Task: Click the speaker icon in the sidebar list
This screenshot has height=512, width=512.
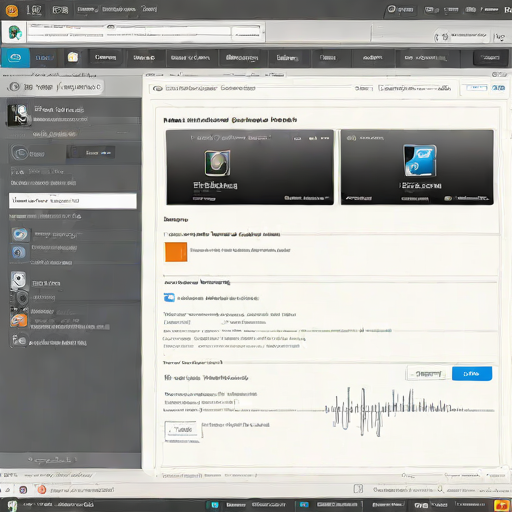Action: pos(21,298)
